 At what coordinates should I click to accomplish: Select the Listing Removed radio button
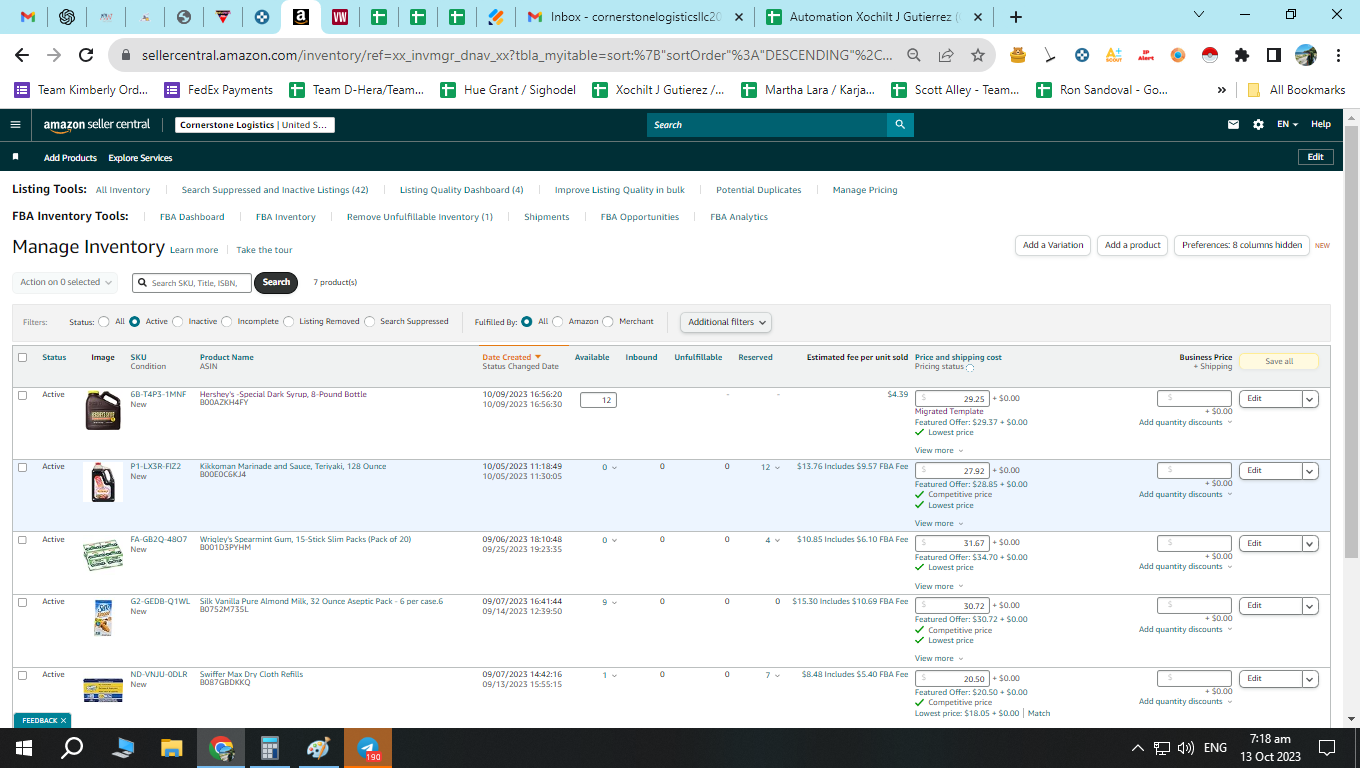[x=289, y=322]
